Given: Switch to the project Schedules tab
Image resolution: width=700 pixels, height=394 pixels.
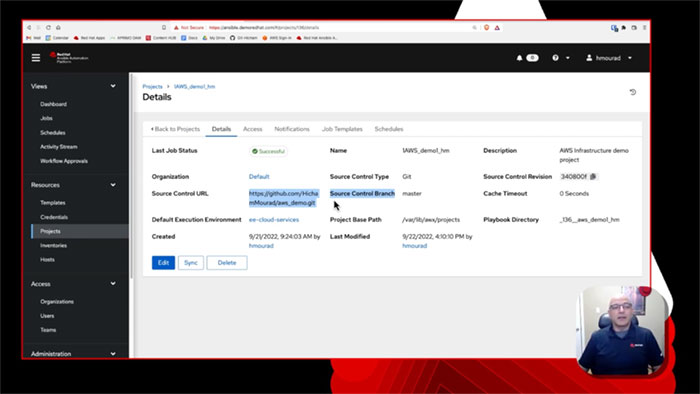Looking at the screenshot, I should click(389, 129).
